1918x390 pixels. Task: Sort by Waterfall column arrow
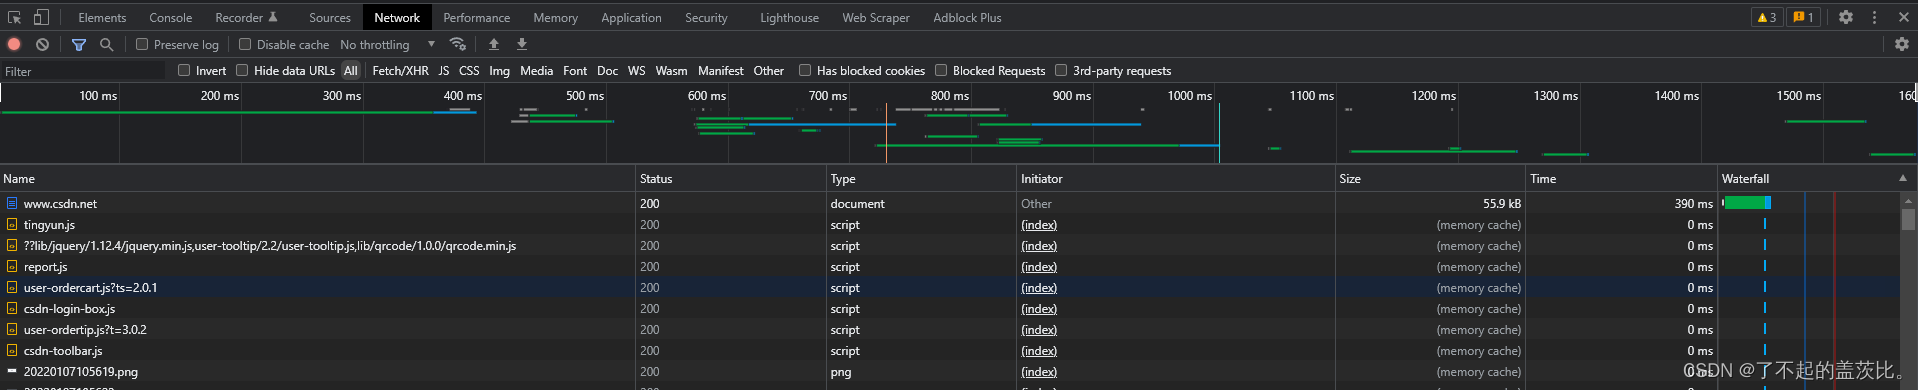tap(1902, 178)
